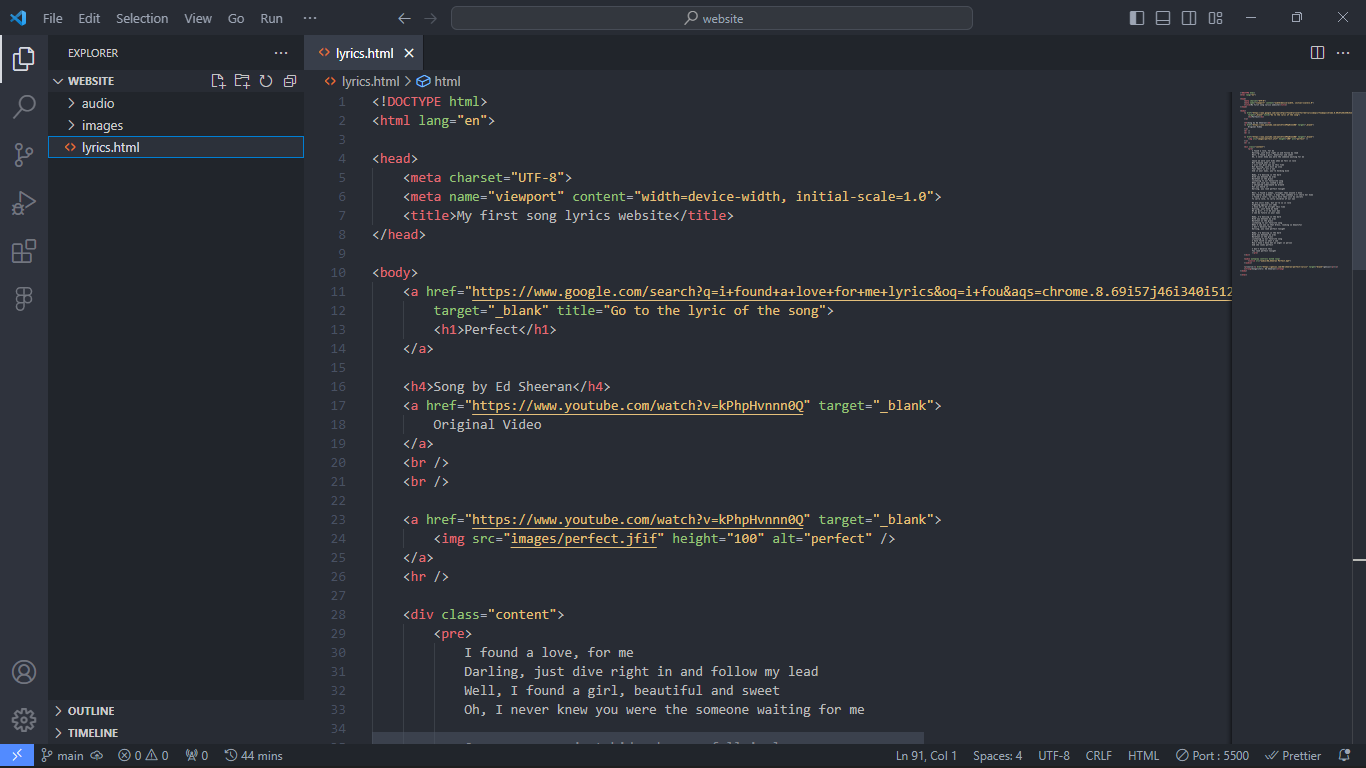The height and width of the screenshot is (768, 1366).
Task: Open Explorer views and more actions menu
Action: (x=281, y=53)
